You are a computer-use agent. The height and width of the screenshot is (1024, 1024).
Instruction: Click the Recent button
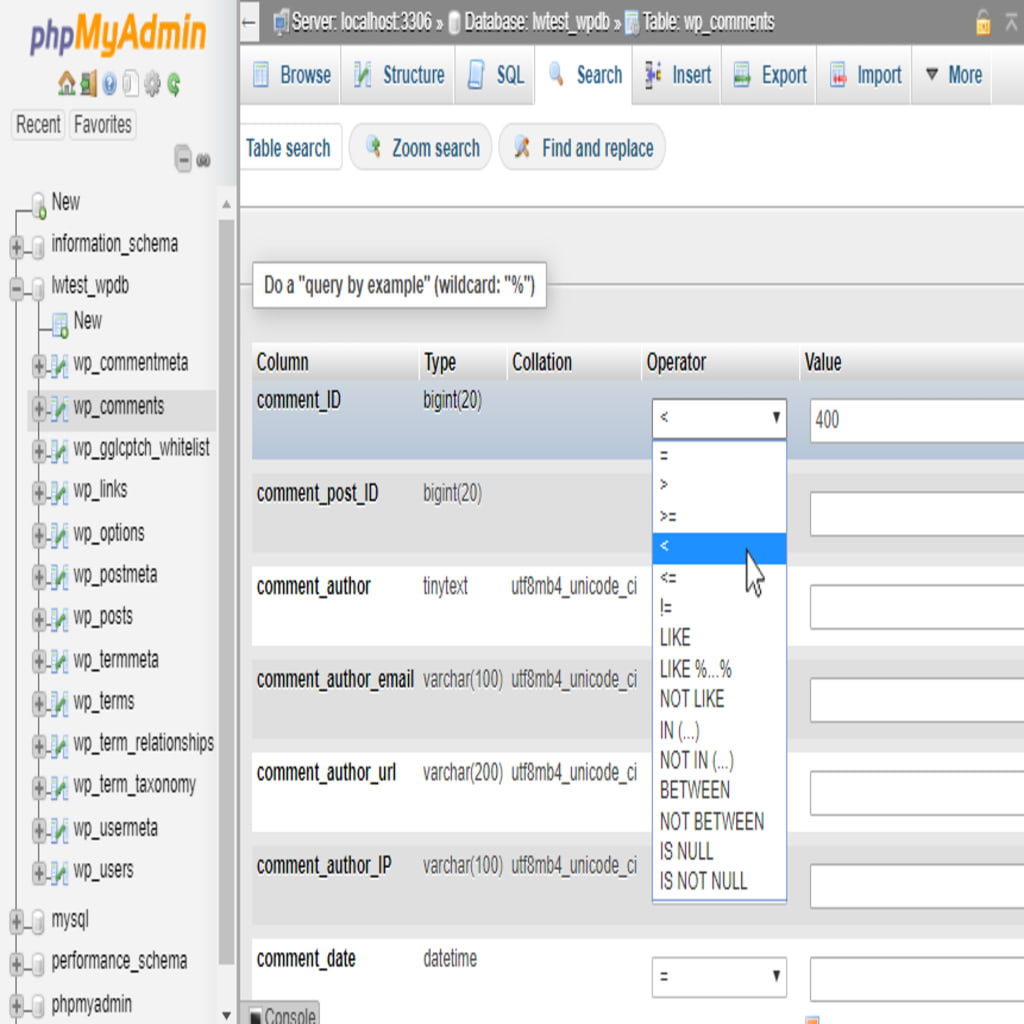tap(38, 125)
